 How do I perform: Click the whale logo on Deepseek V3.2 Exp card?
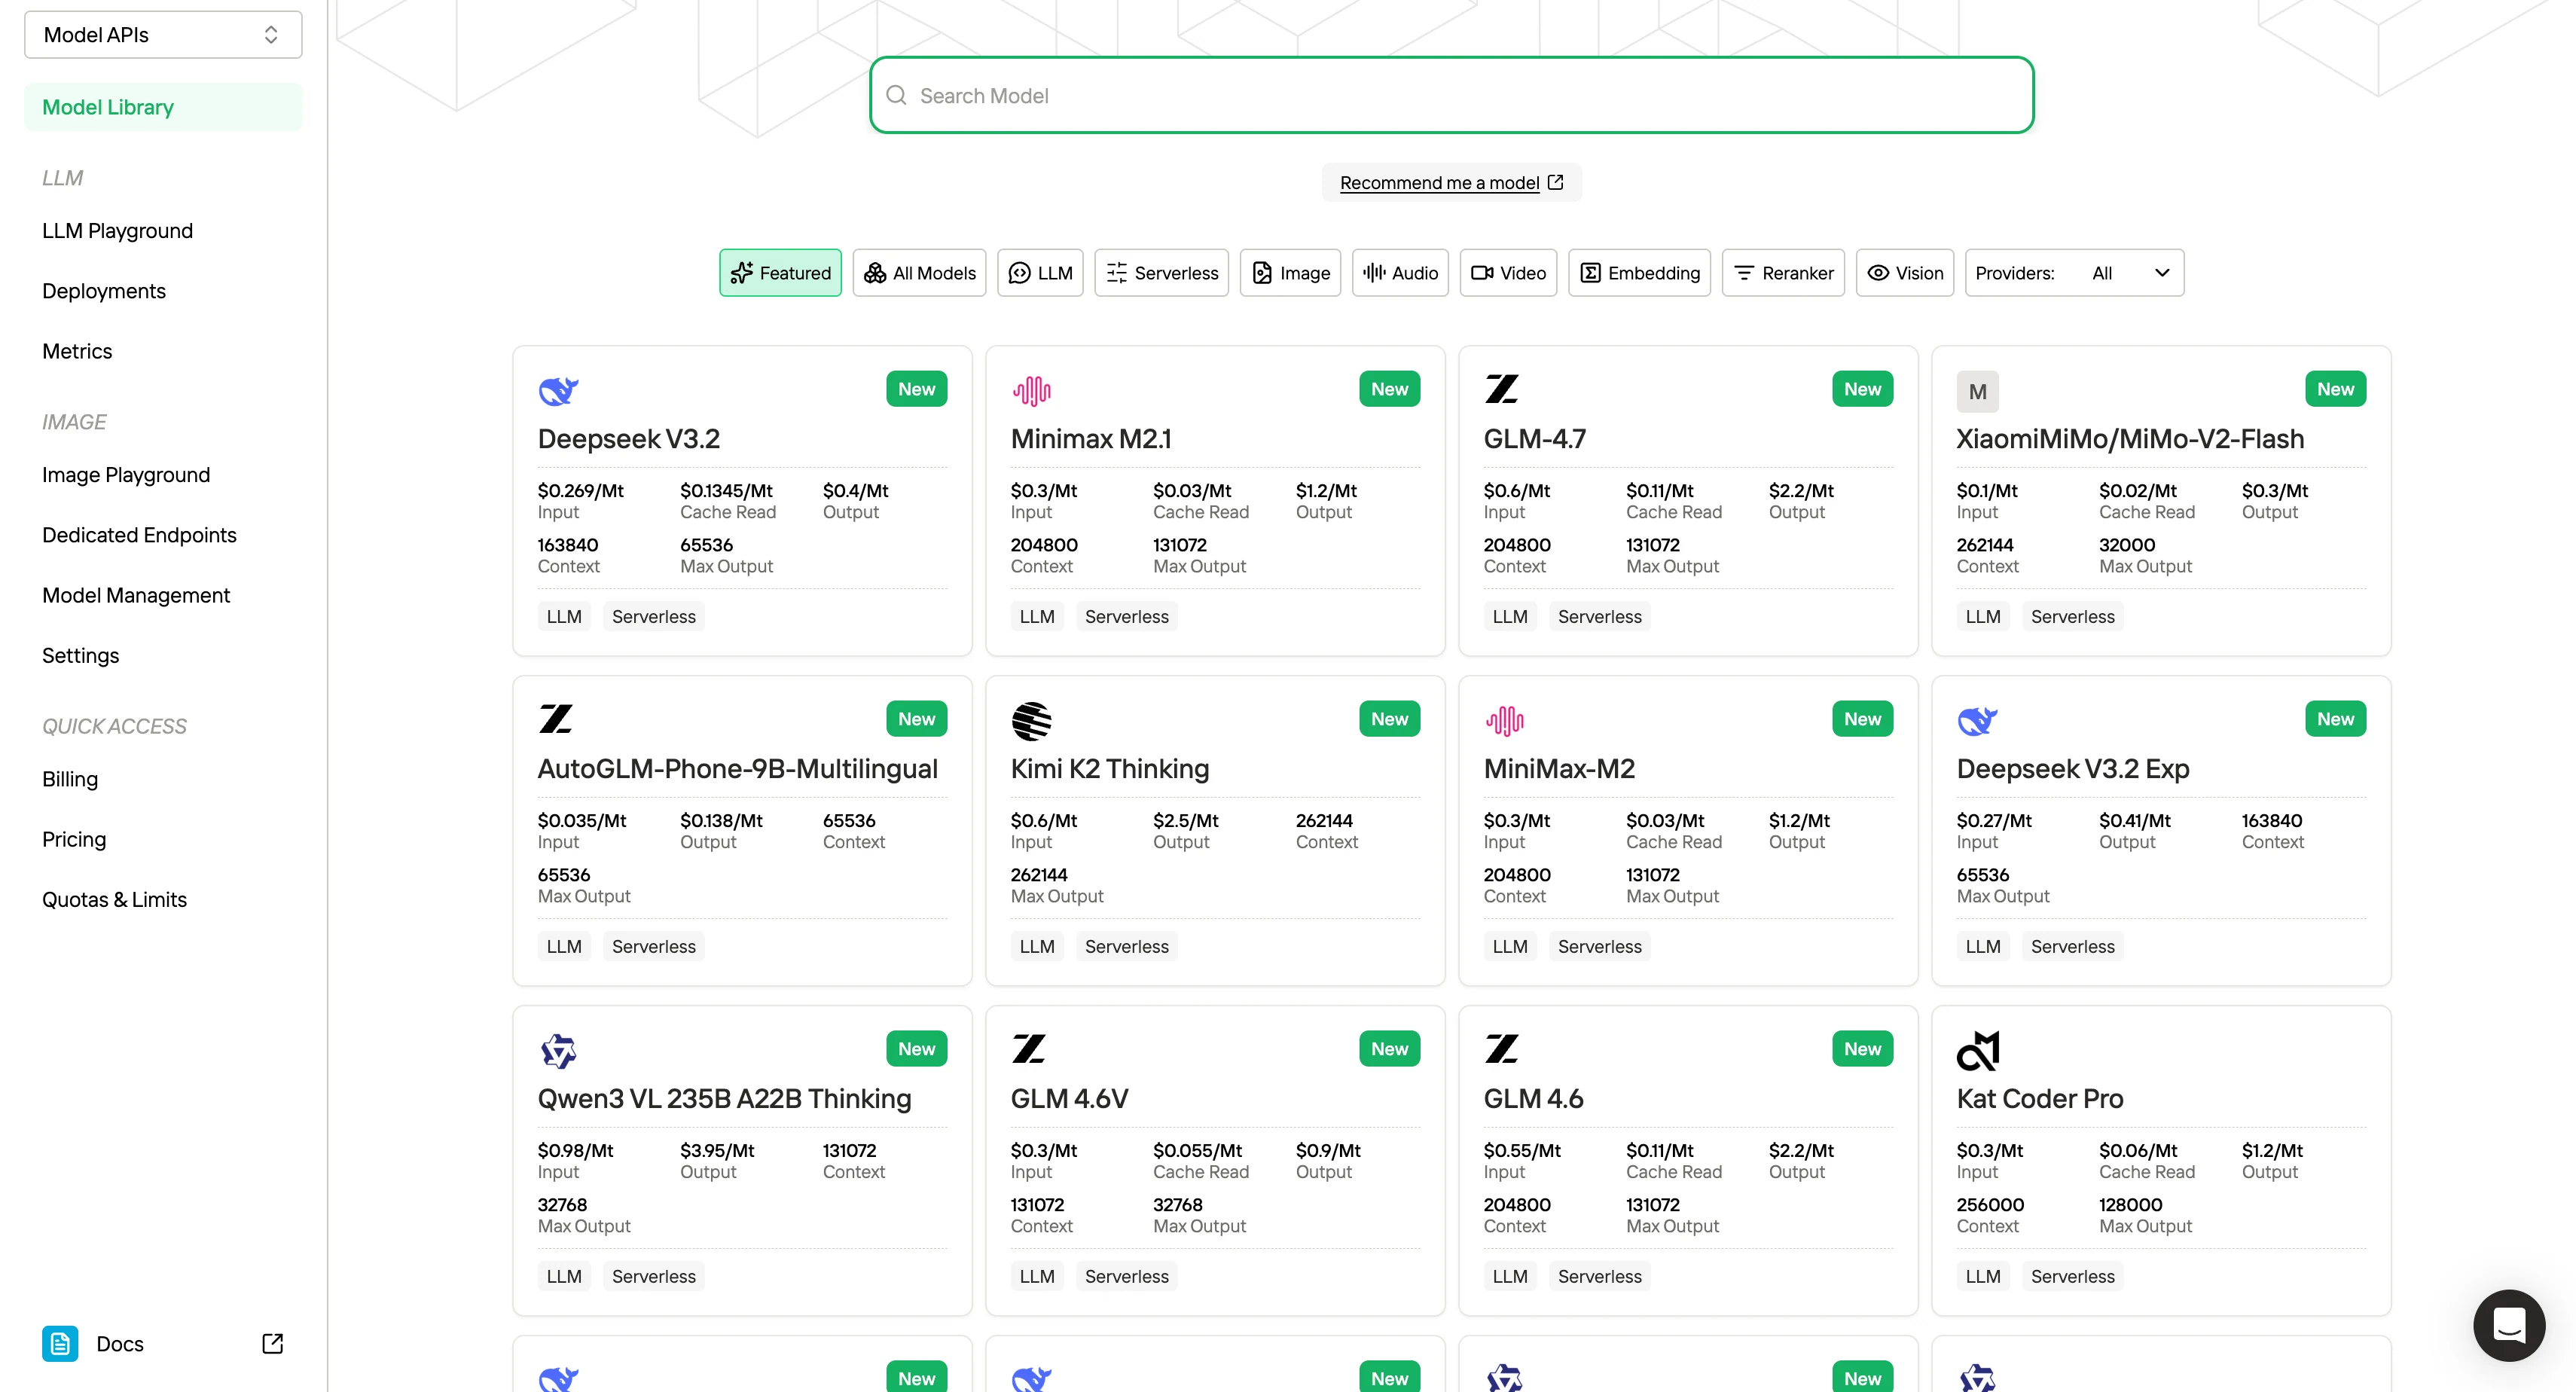pyautogui.click(x=1977, y=721)
